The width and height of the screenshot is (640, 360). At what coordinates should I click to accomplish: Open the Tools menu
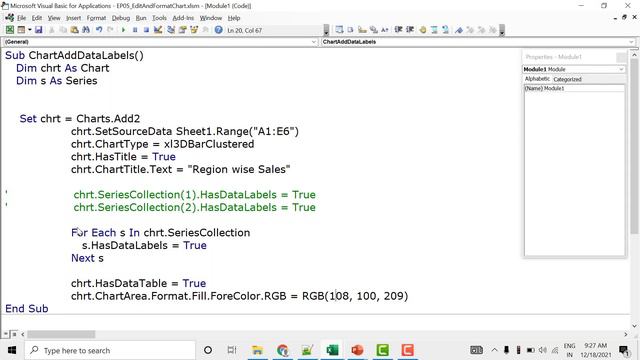click(x=159, y=18)
